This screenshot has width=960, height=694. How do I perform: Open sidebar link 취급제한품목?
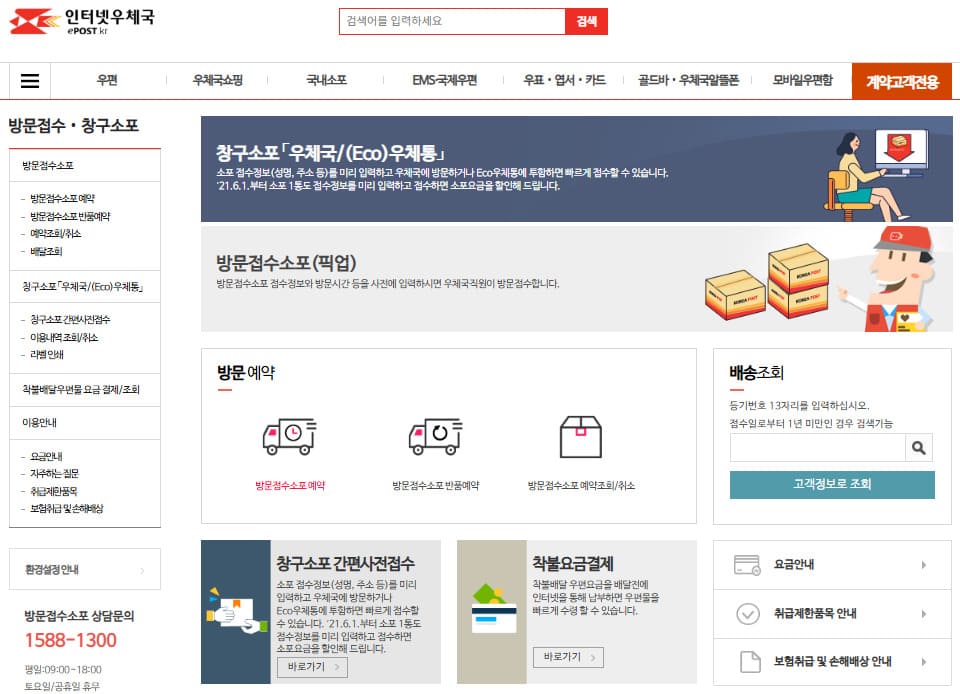54,491
